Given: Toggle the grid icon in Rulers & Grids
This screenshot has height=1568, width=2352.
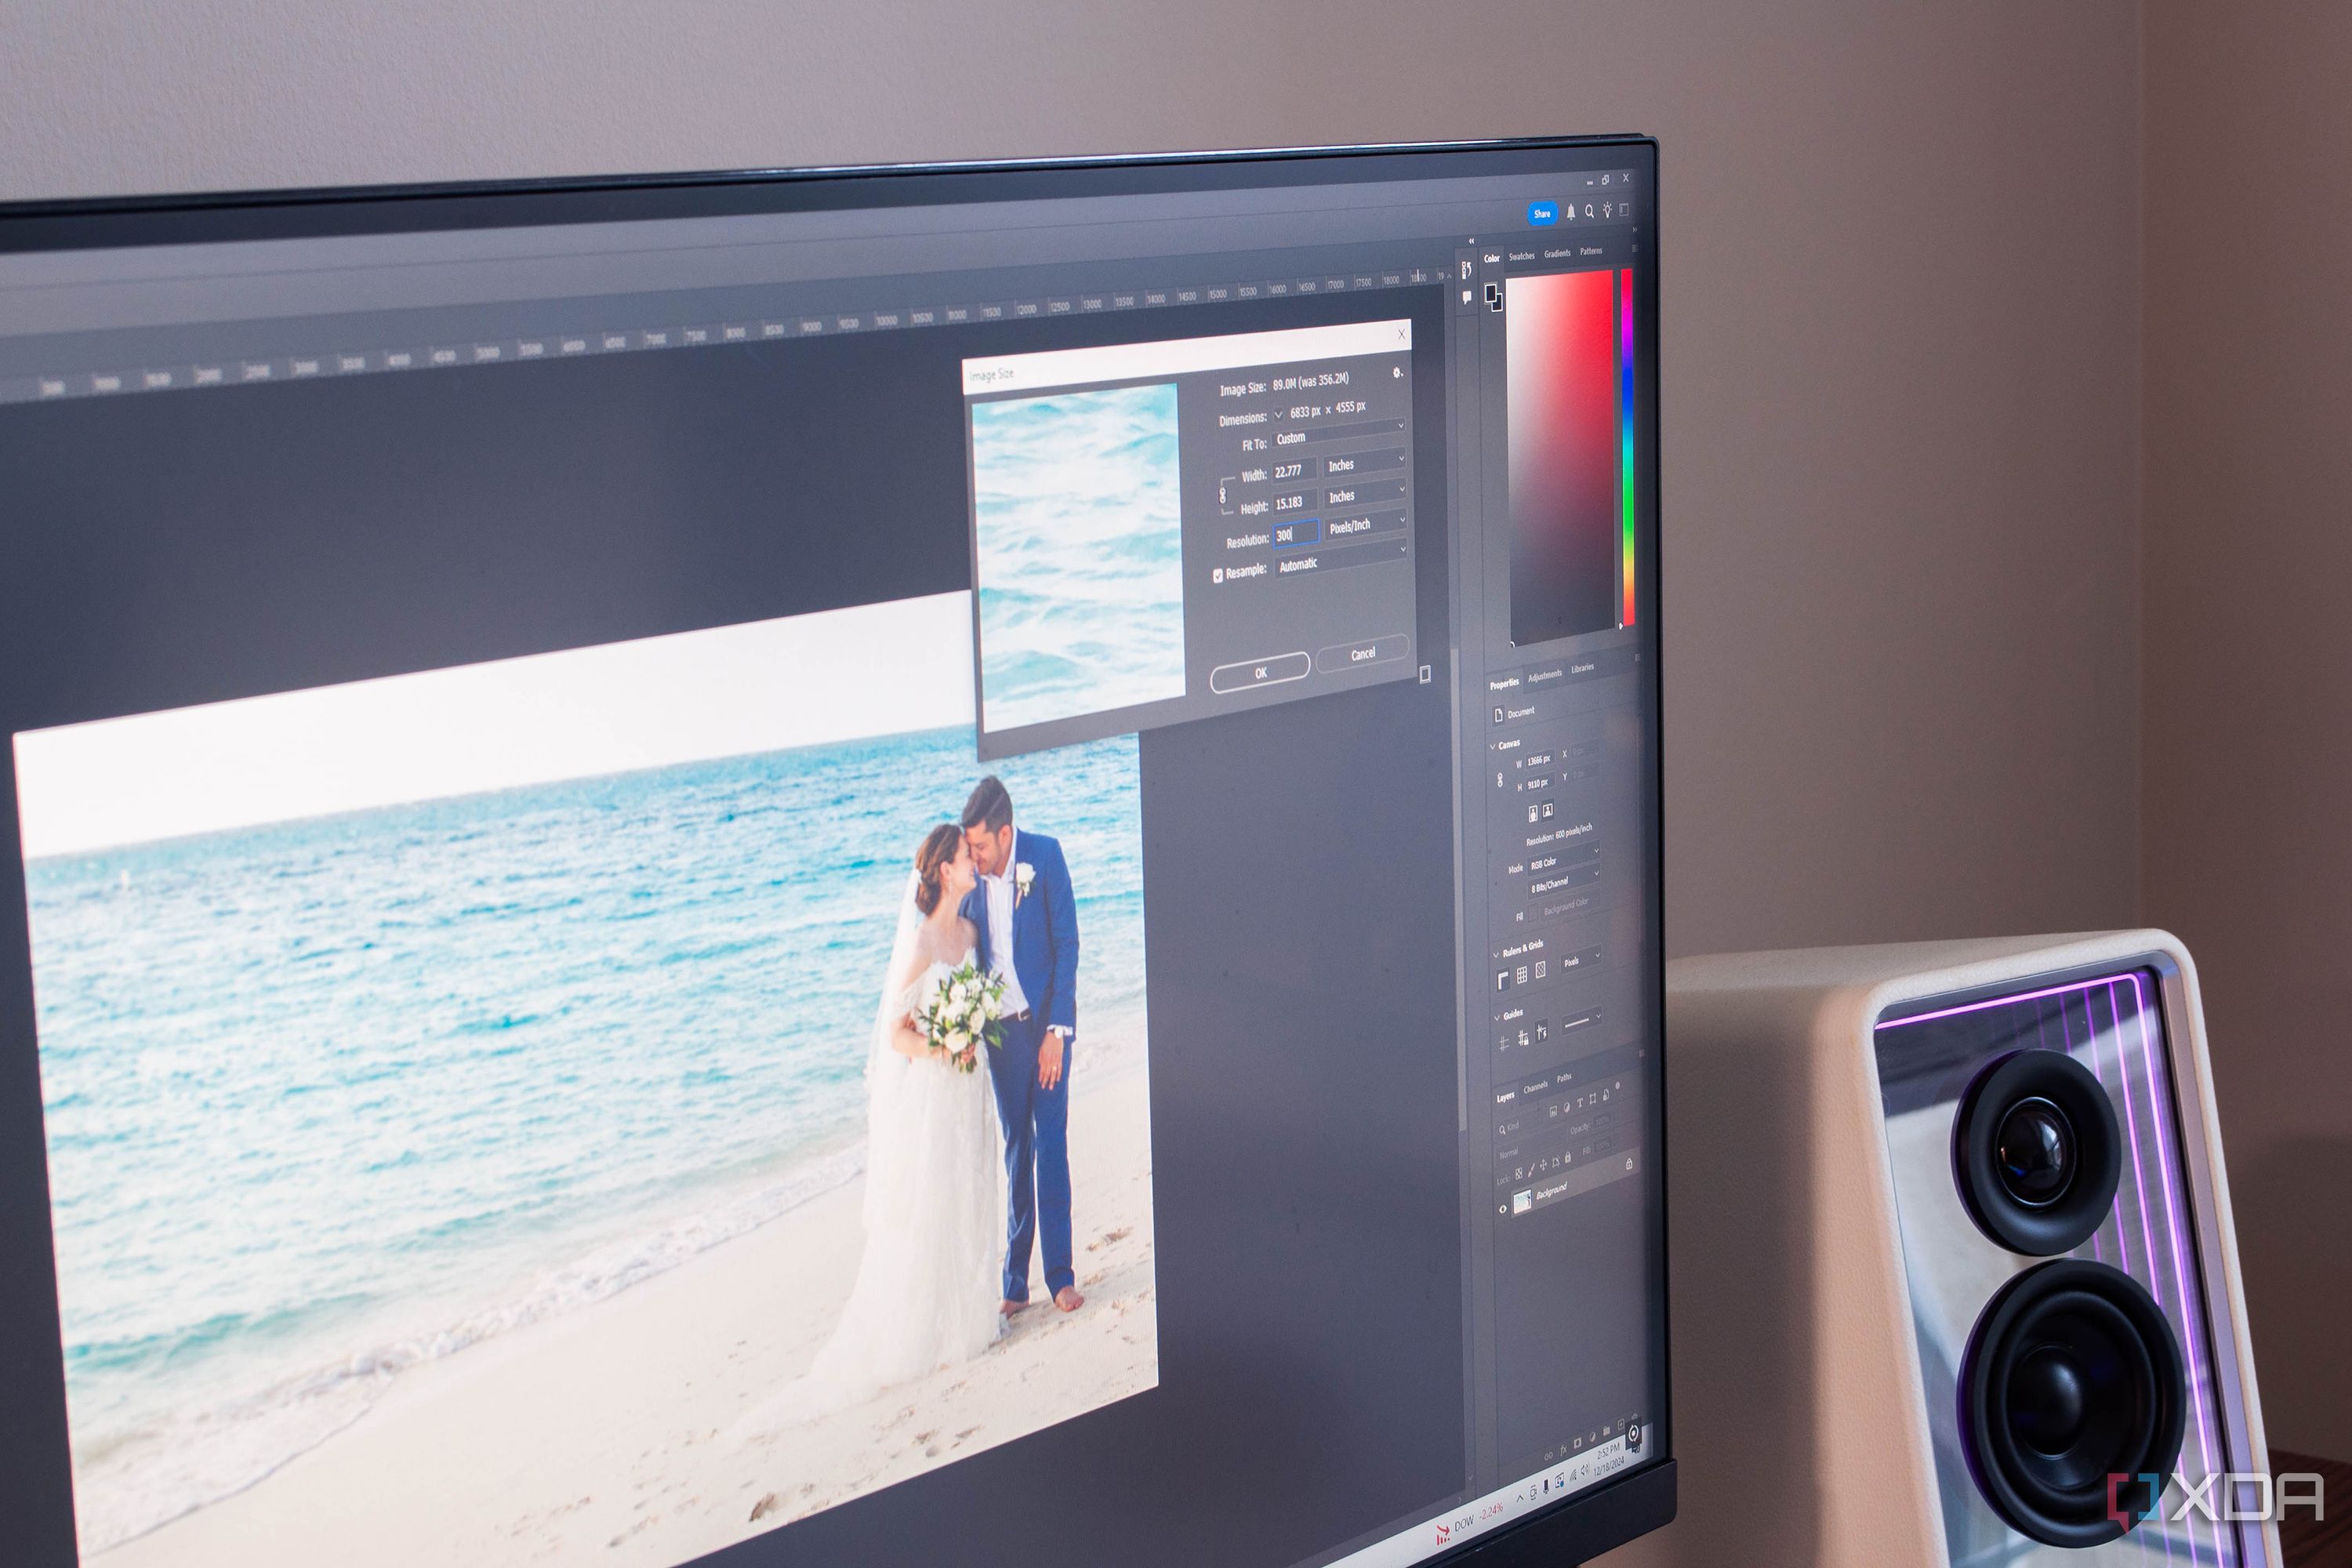Looking at the screenshot, I should tap(1522, 974).
